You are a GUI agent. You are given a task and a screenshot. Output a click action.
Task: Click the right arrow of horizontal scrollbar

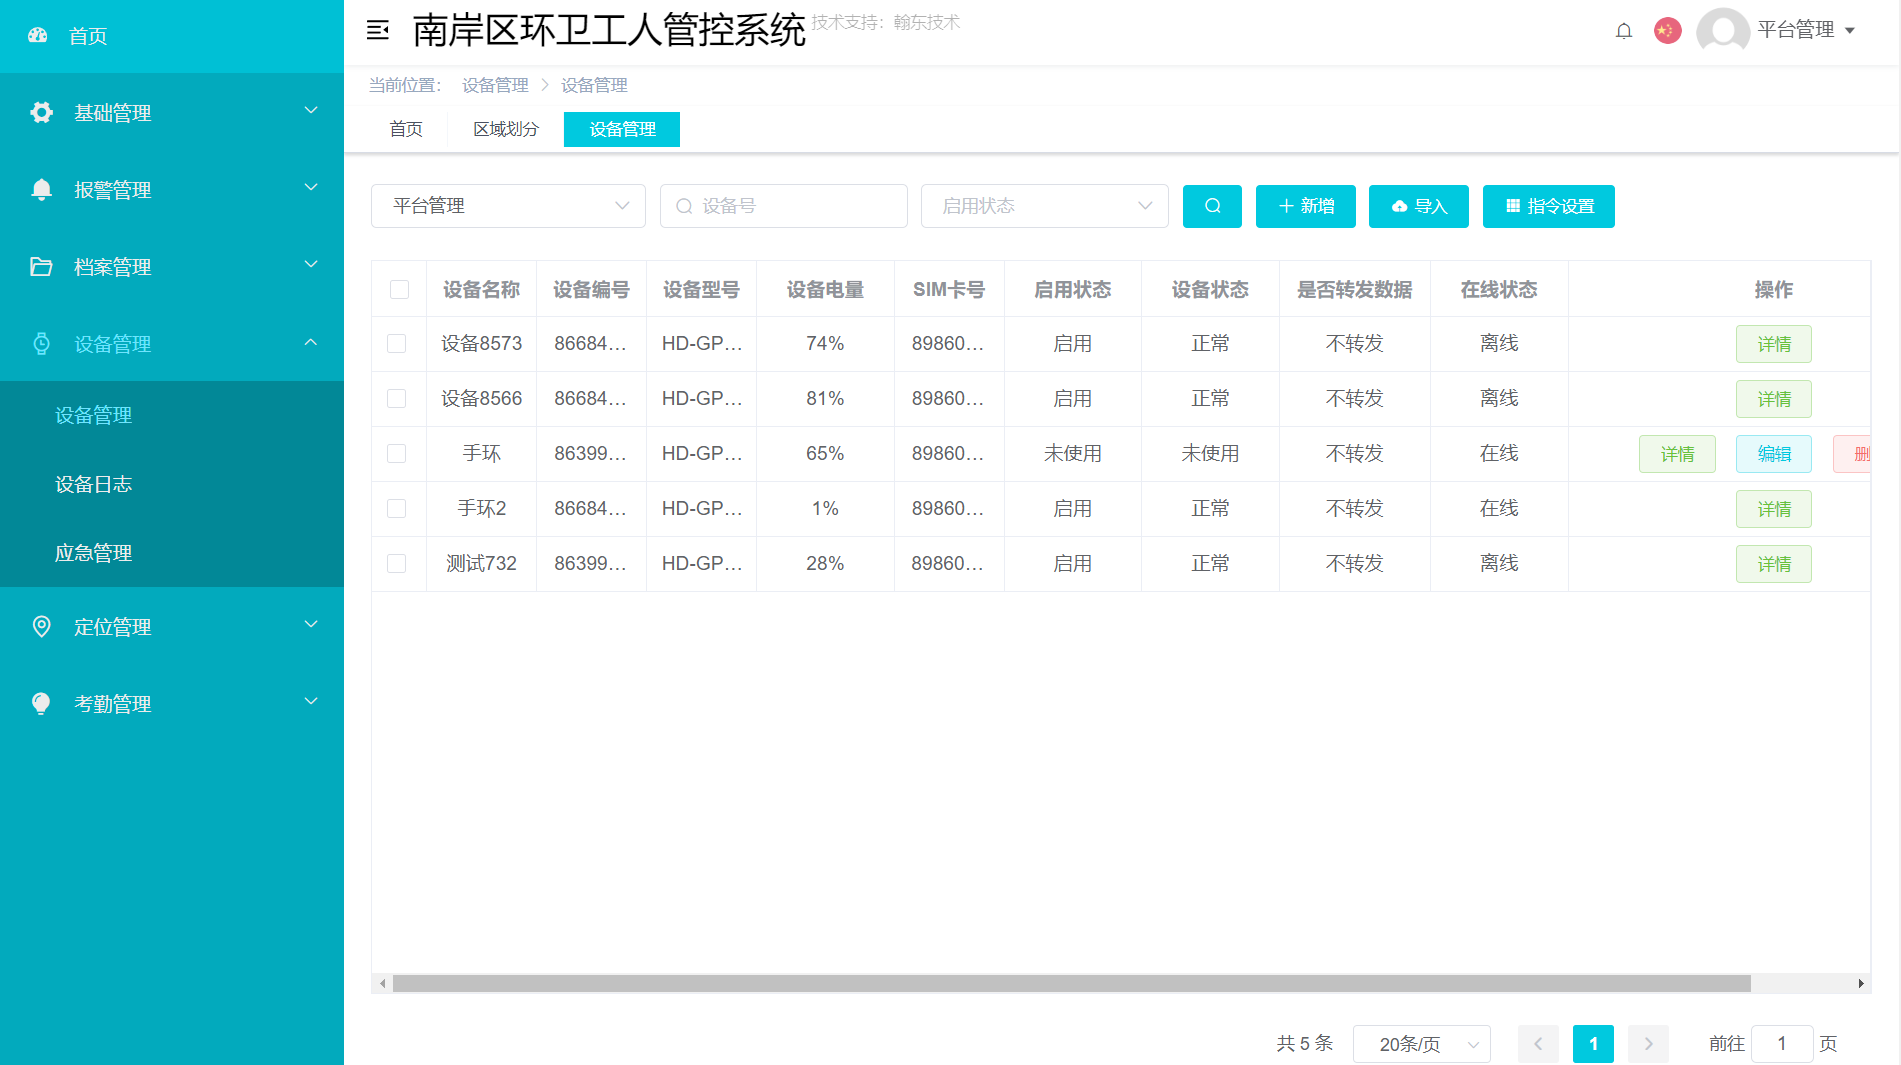1861,984
